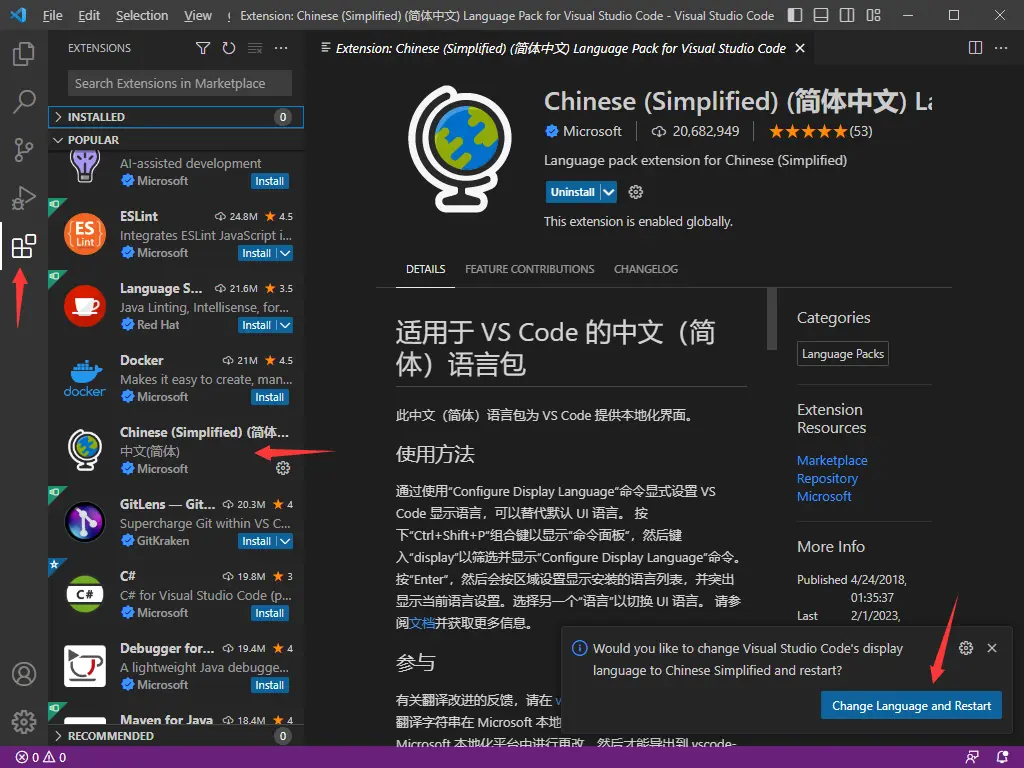Open the Manage gear for Chinese (Simplified) extension
1024x768 pixels.
pyautogui.click(x=283, y=467)
